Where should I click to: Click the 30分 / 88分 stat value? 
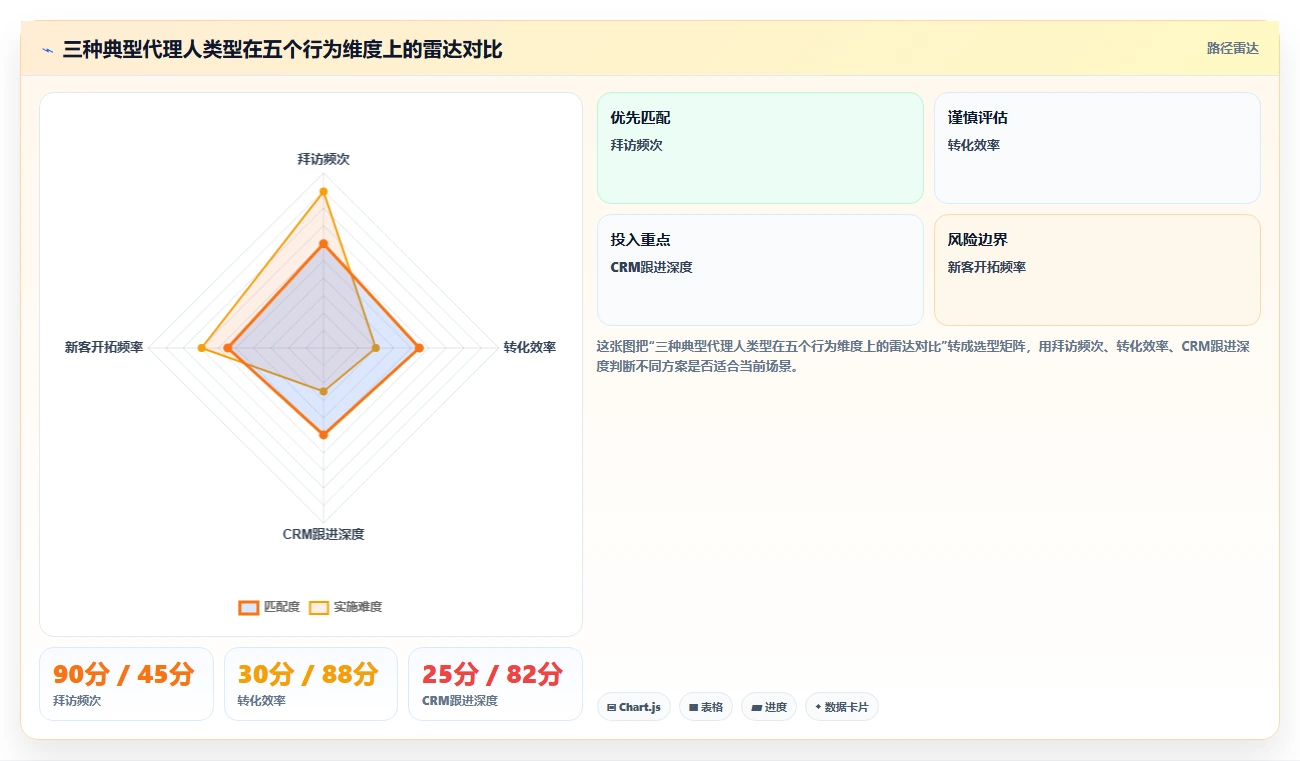point(308,675)
